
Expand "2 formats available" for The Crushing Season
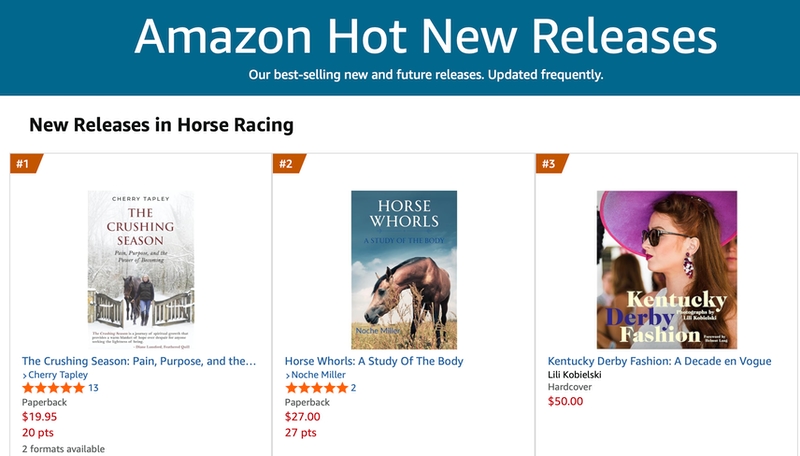[x=63, y=448]
